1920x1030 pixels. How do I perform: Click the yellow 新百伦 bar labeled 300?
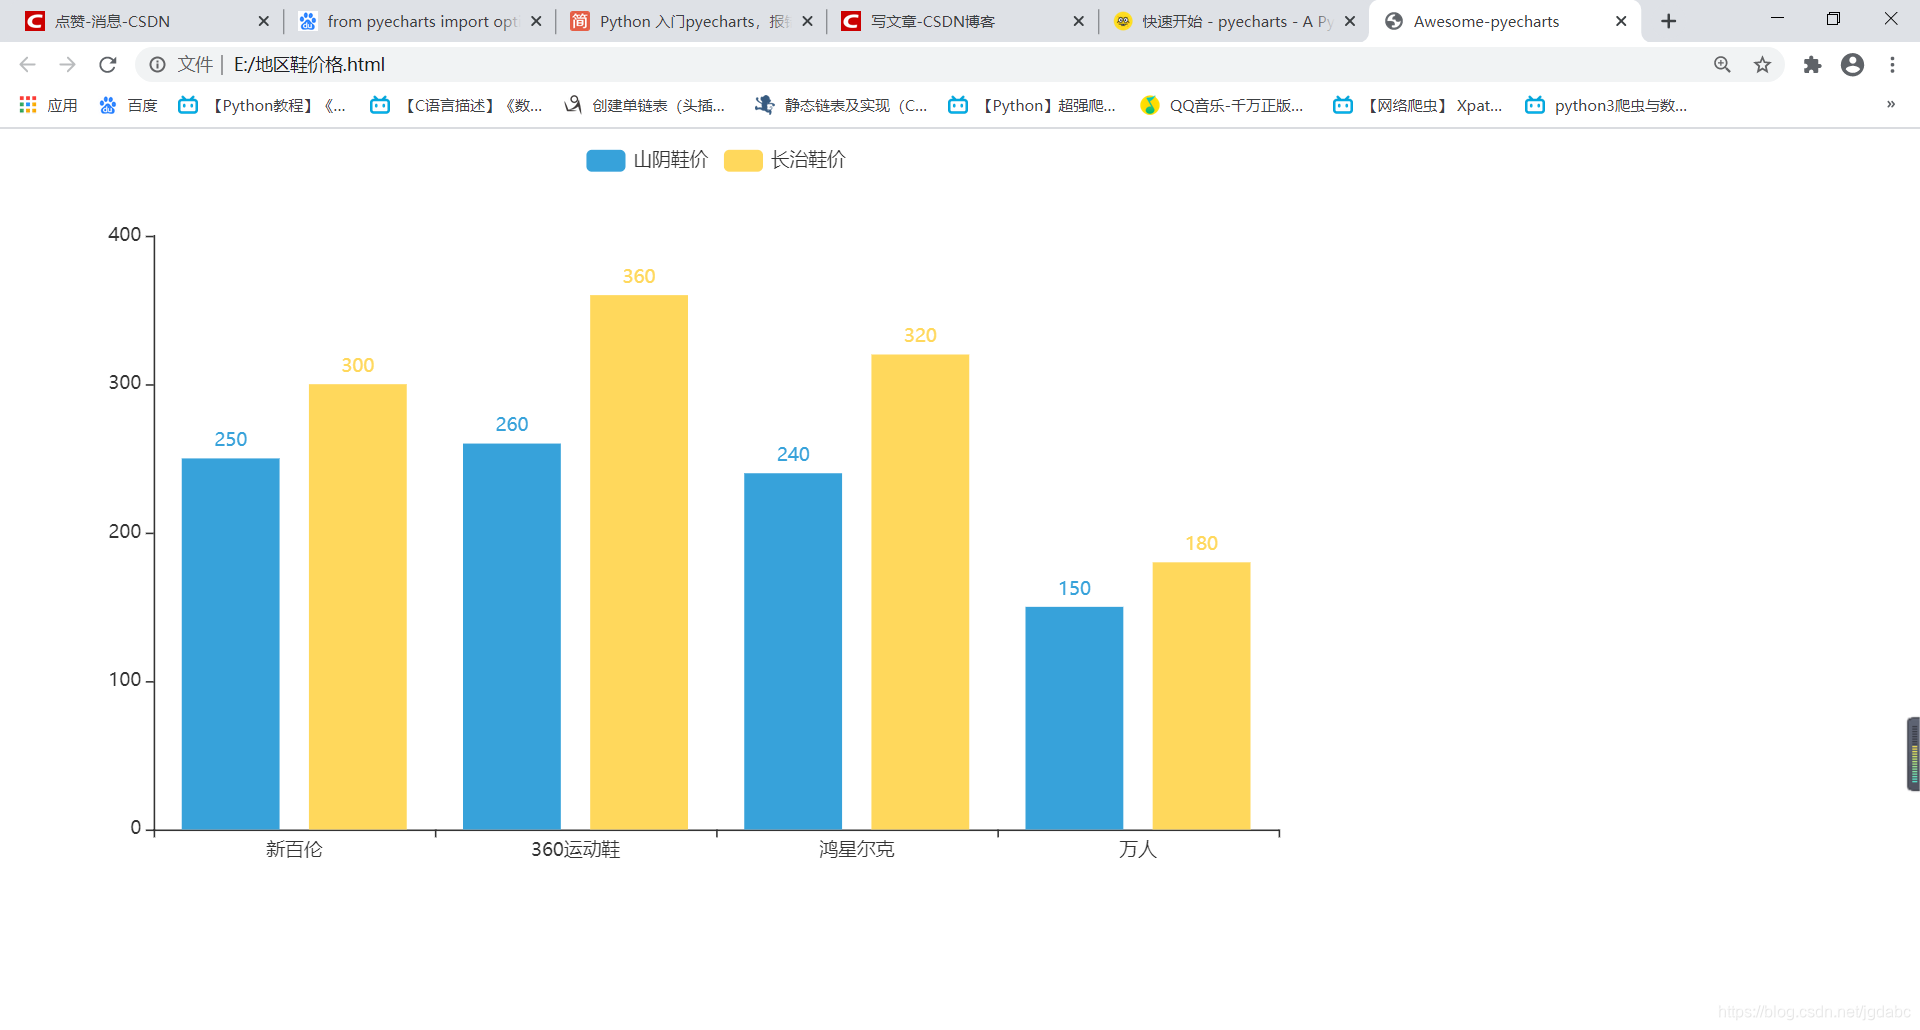pos(358,607)
